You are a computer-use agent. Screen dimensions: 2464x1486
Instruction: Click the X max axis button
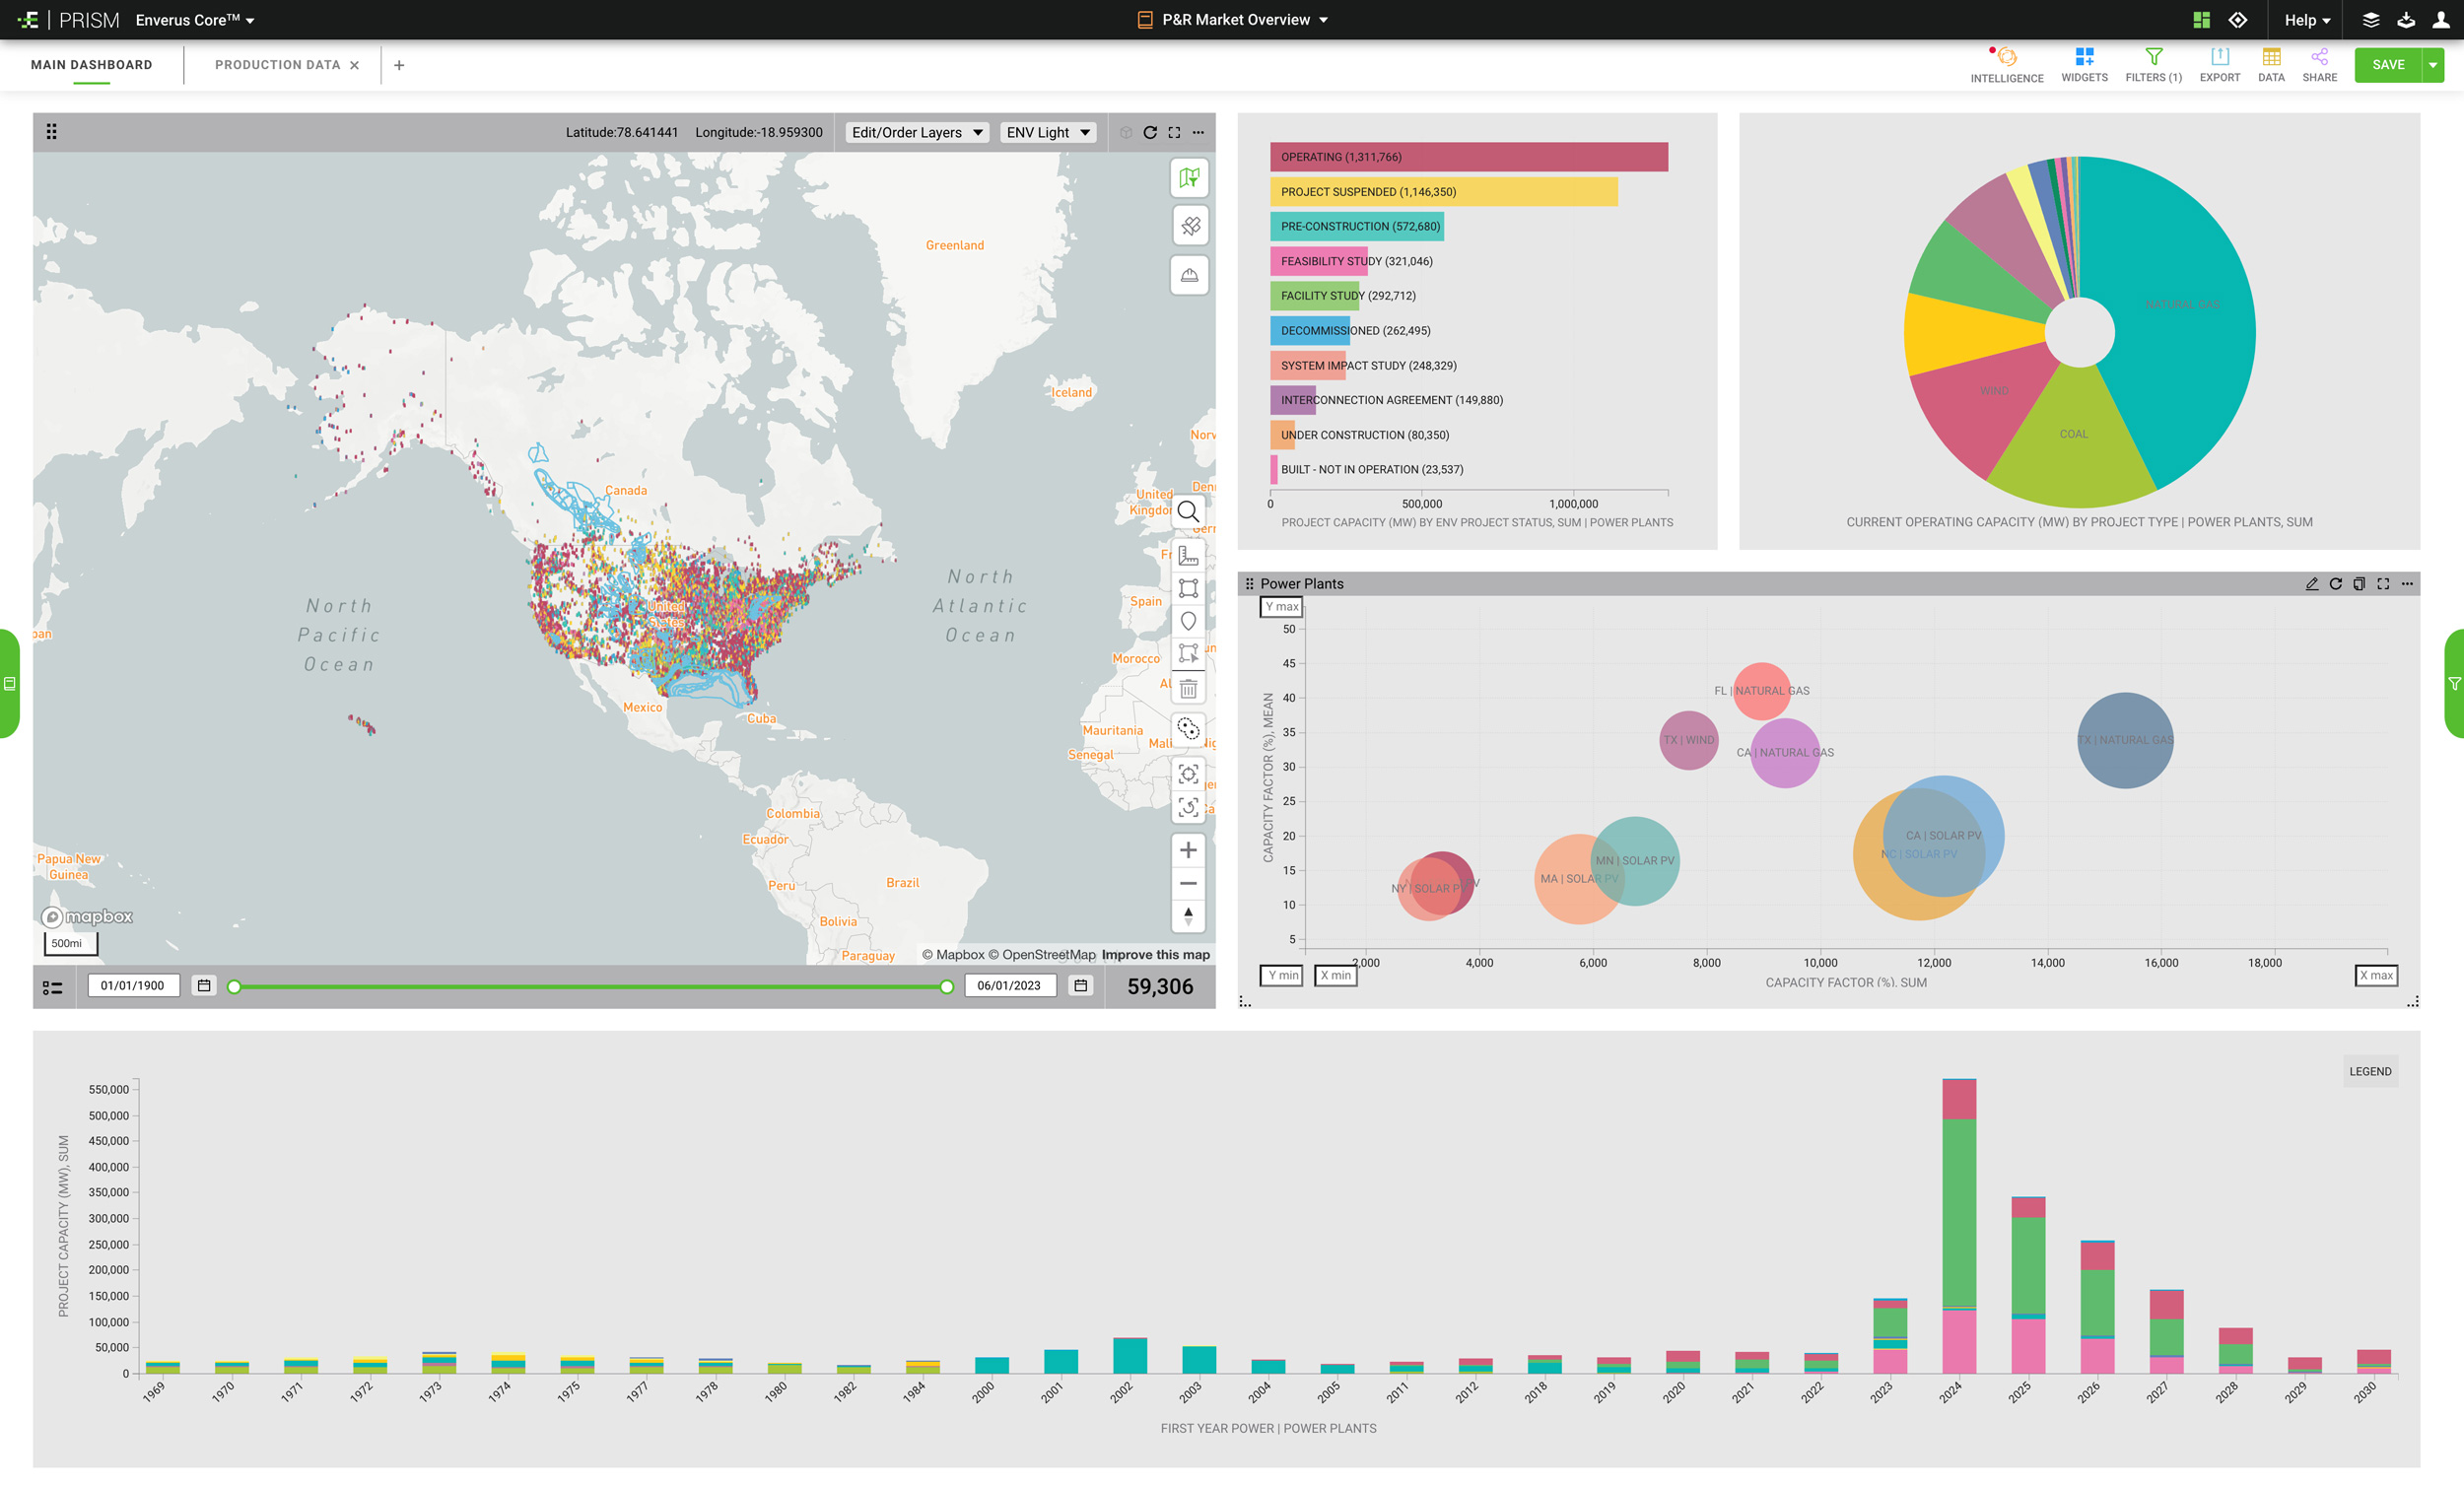[2376, 976]
